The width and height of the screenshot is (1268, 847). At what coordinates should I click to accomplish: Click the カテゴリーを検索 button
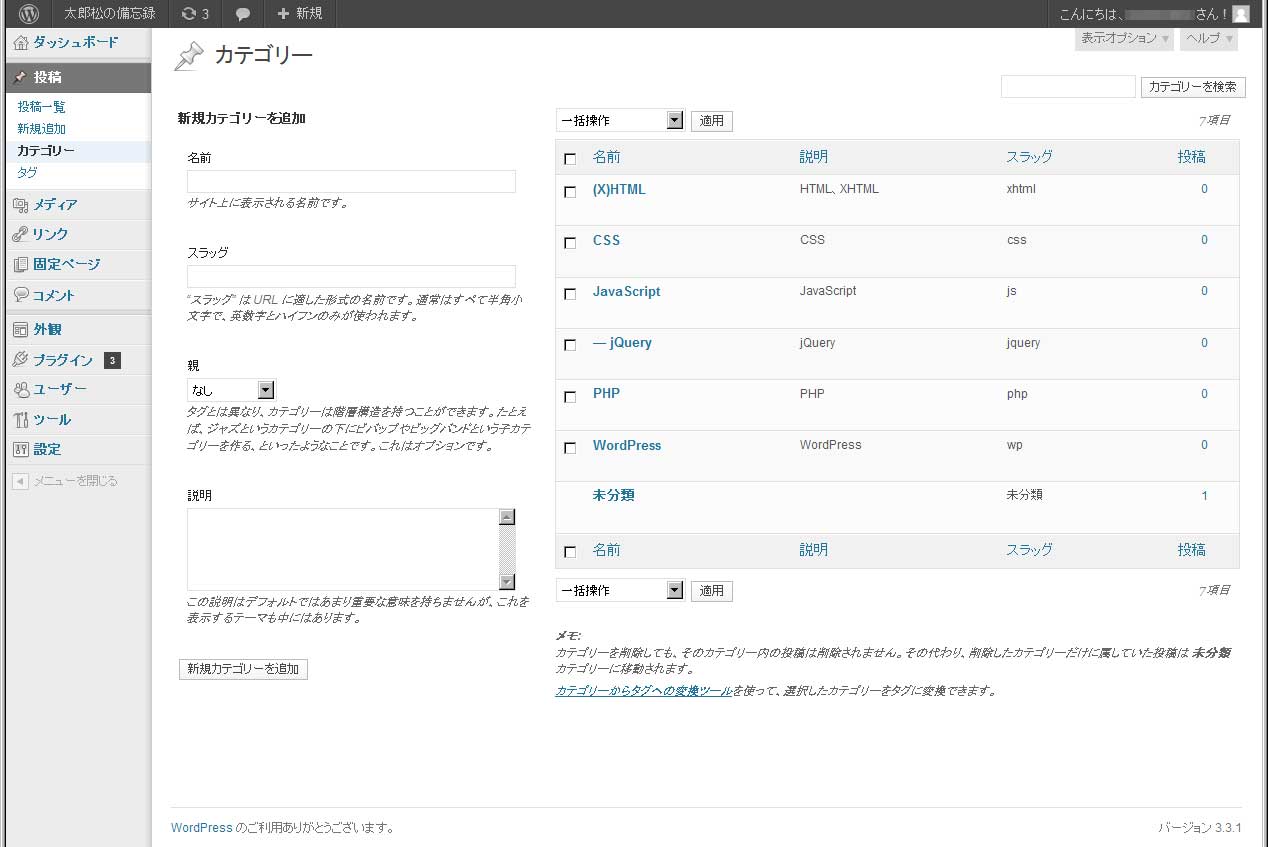tap(1193, 87)
